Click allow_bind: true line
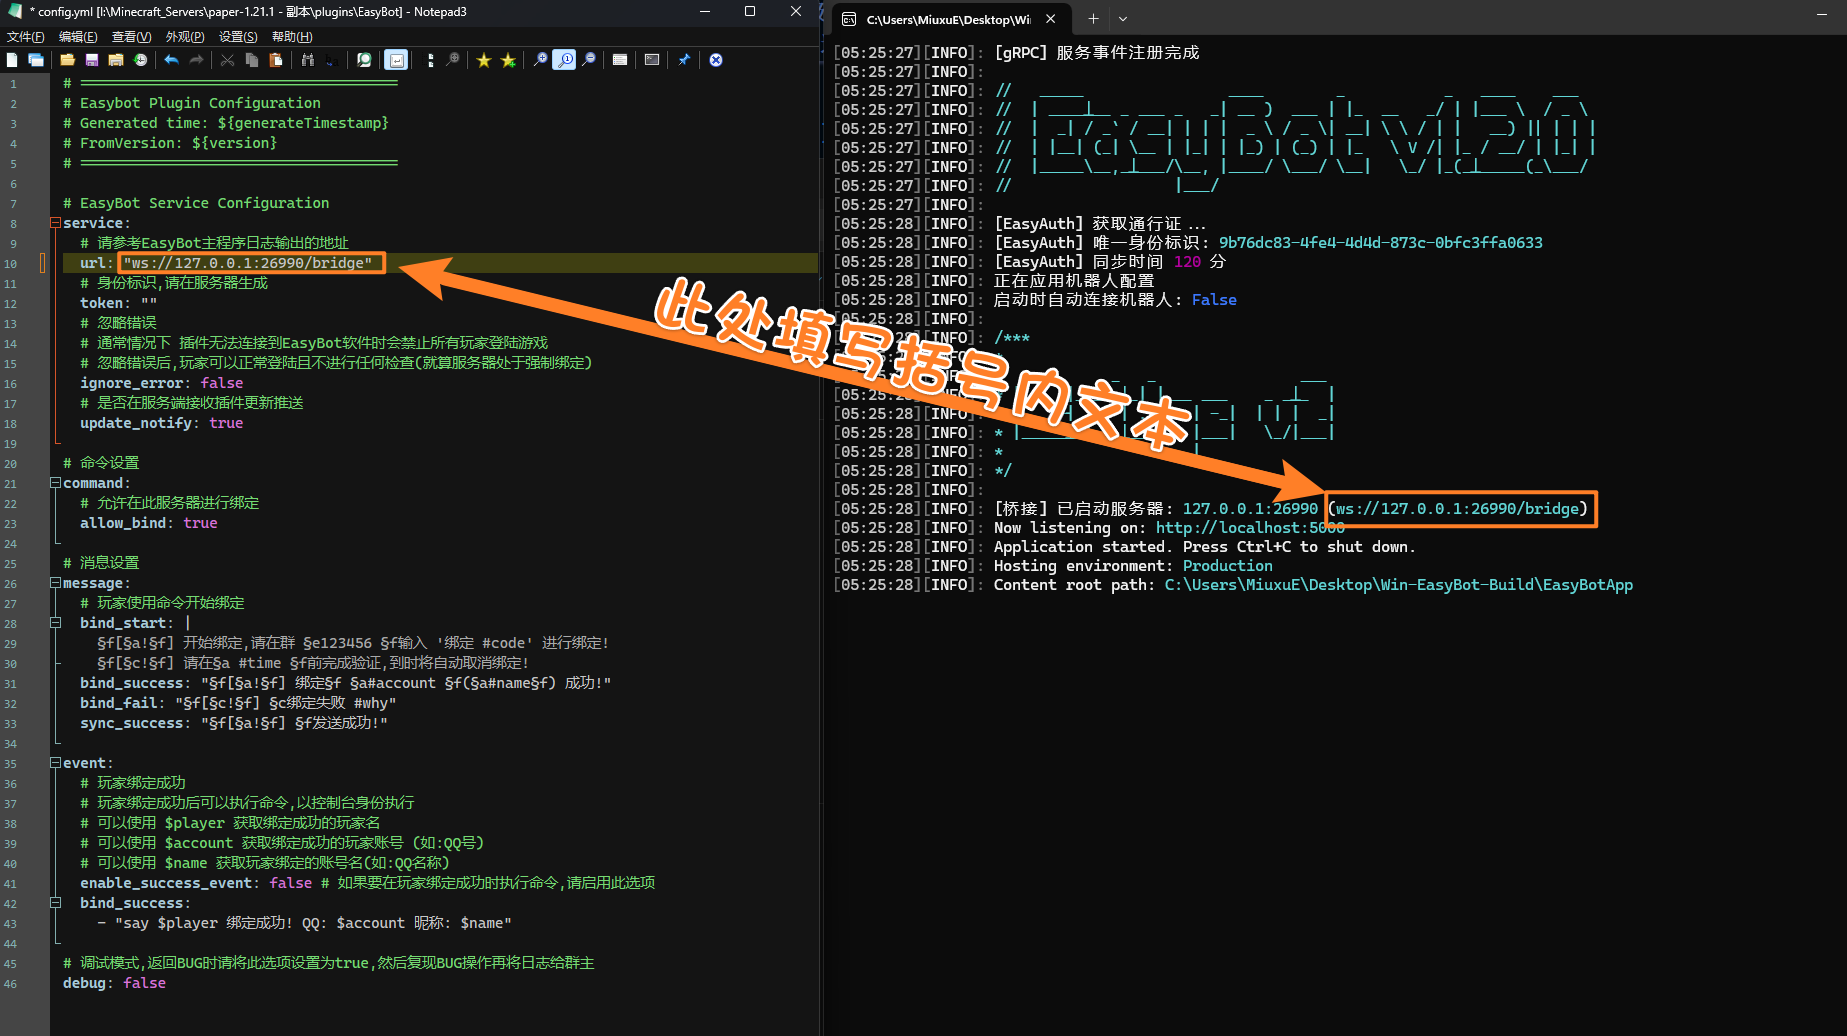Screen dimensions: 1847x1036 point(149,523)
